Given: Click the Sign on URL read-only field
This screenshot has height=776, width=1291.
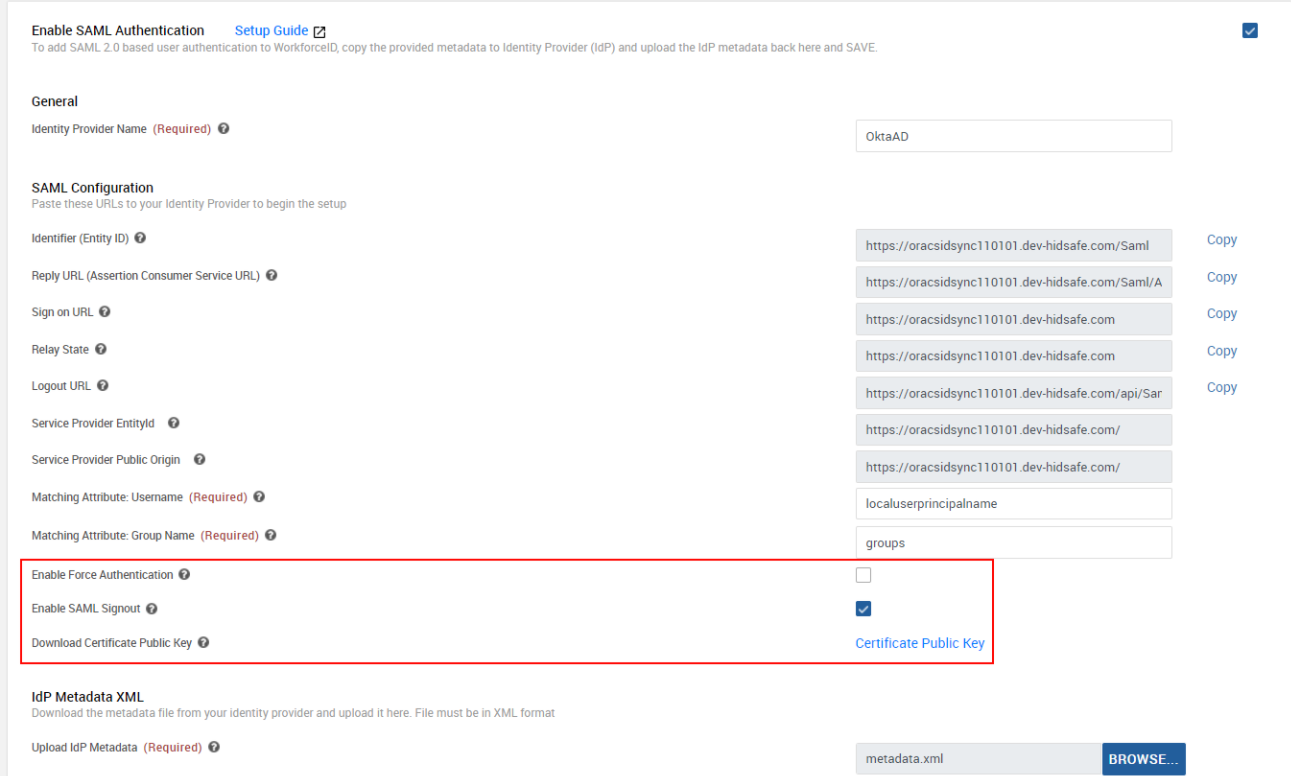Looking at the screenshot, I should (x=1013, y=319).
